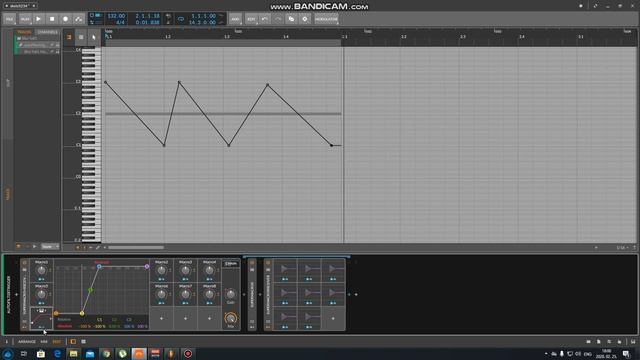Toggle power of the narrow middle device
The image size is (640, 360).
[x=252, y=263]
